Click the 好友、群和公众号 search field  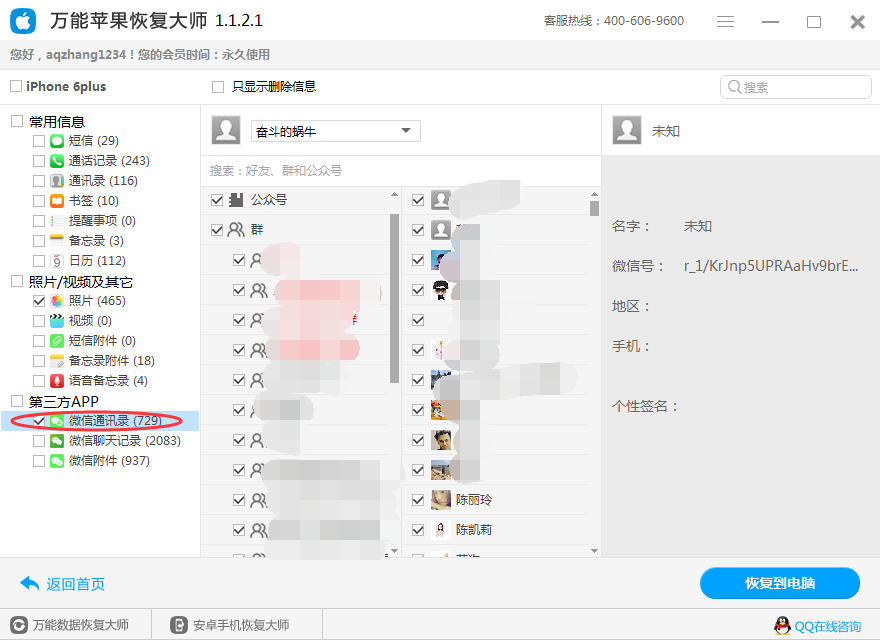(x=401, y=171)
